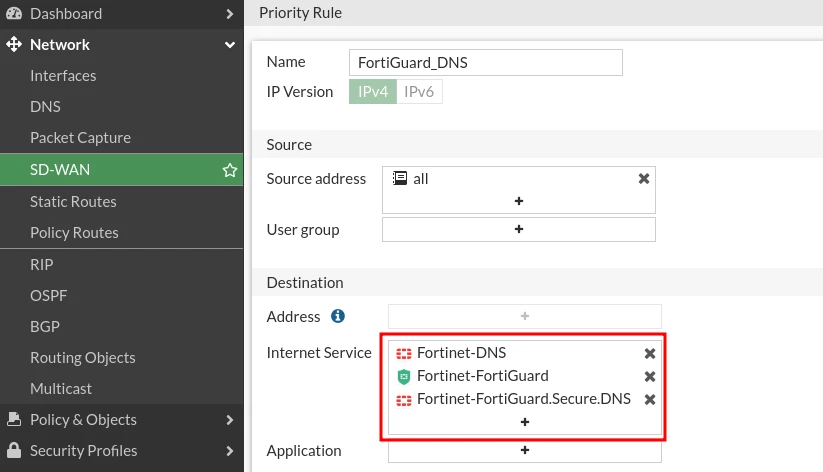Add a destination address with plus
823x472 pixels.
pyautogui.click(x=524, y=316)
